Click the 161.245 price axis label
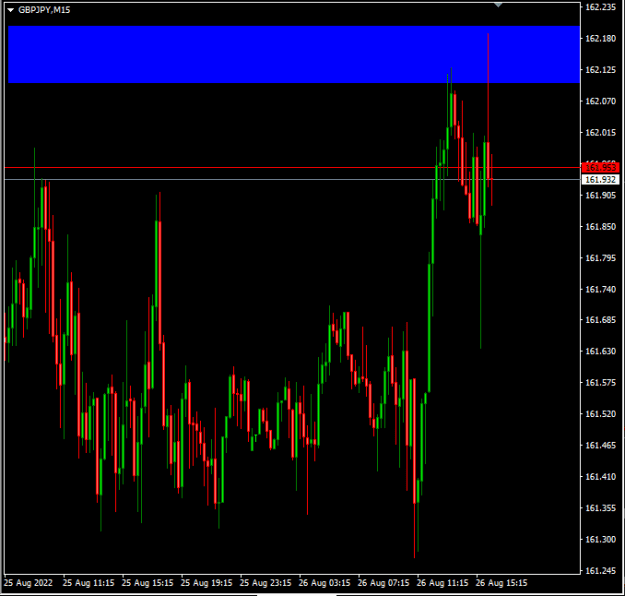 600,570
